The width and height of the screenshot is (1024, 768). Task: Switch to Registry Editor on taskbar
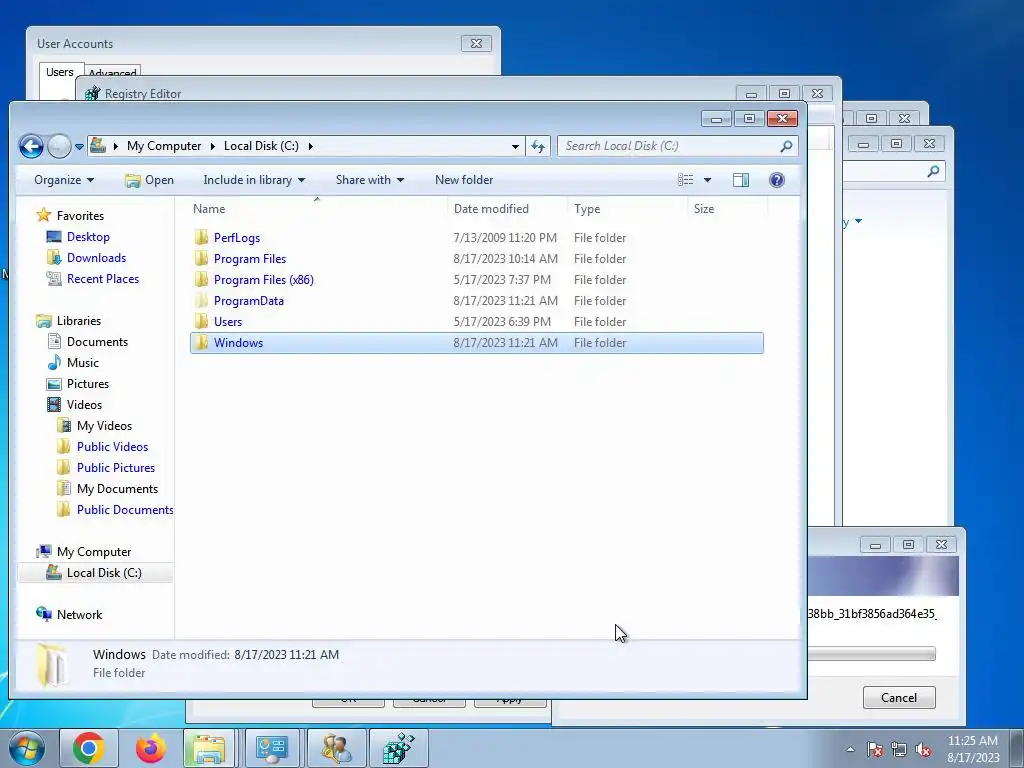click(399, 748)
